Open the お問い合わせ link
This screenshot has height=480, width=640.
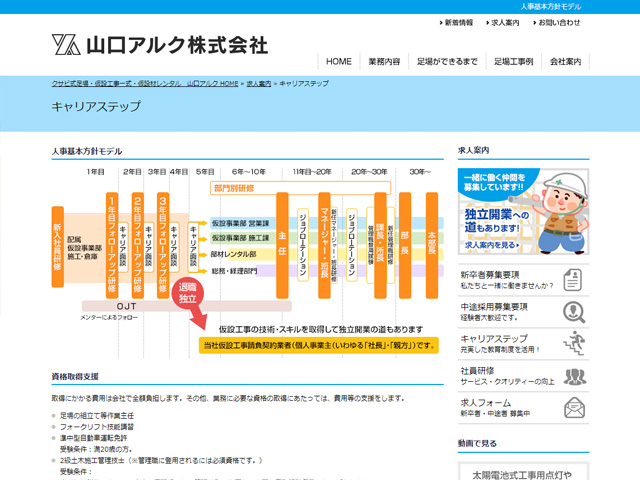pyautogui.click(x=556, y=23)
